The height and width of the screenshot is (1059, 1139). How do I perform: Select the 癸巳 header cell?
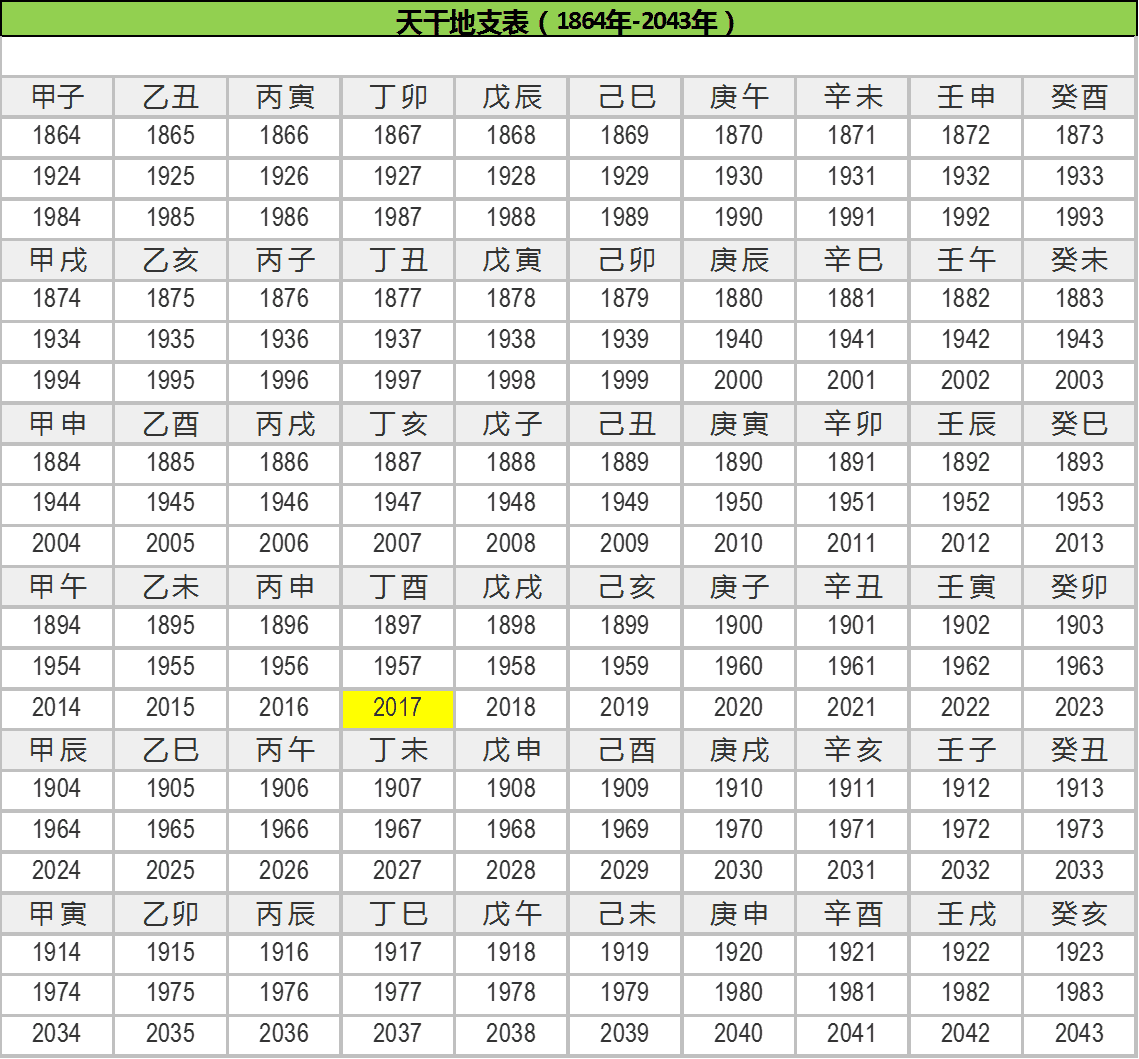(1079, 423)
